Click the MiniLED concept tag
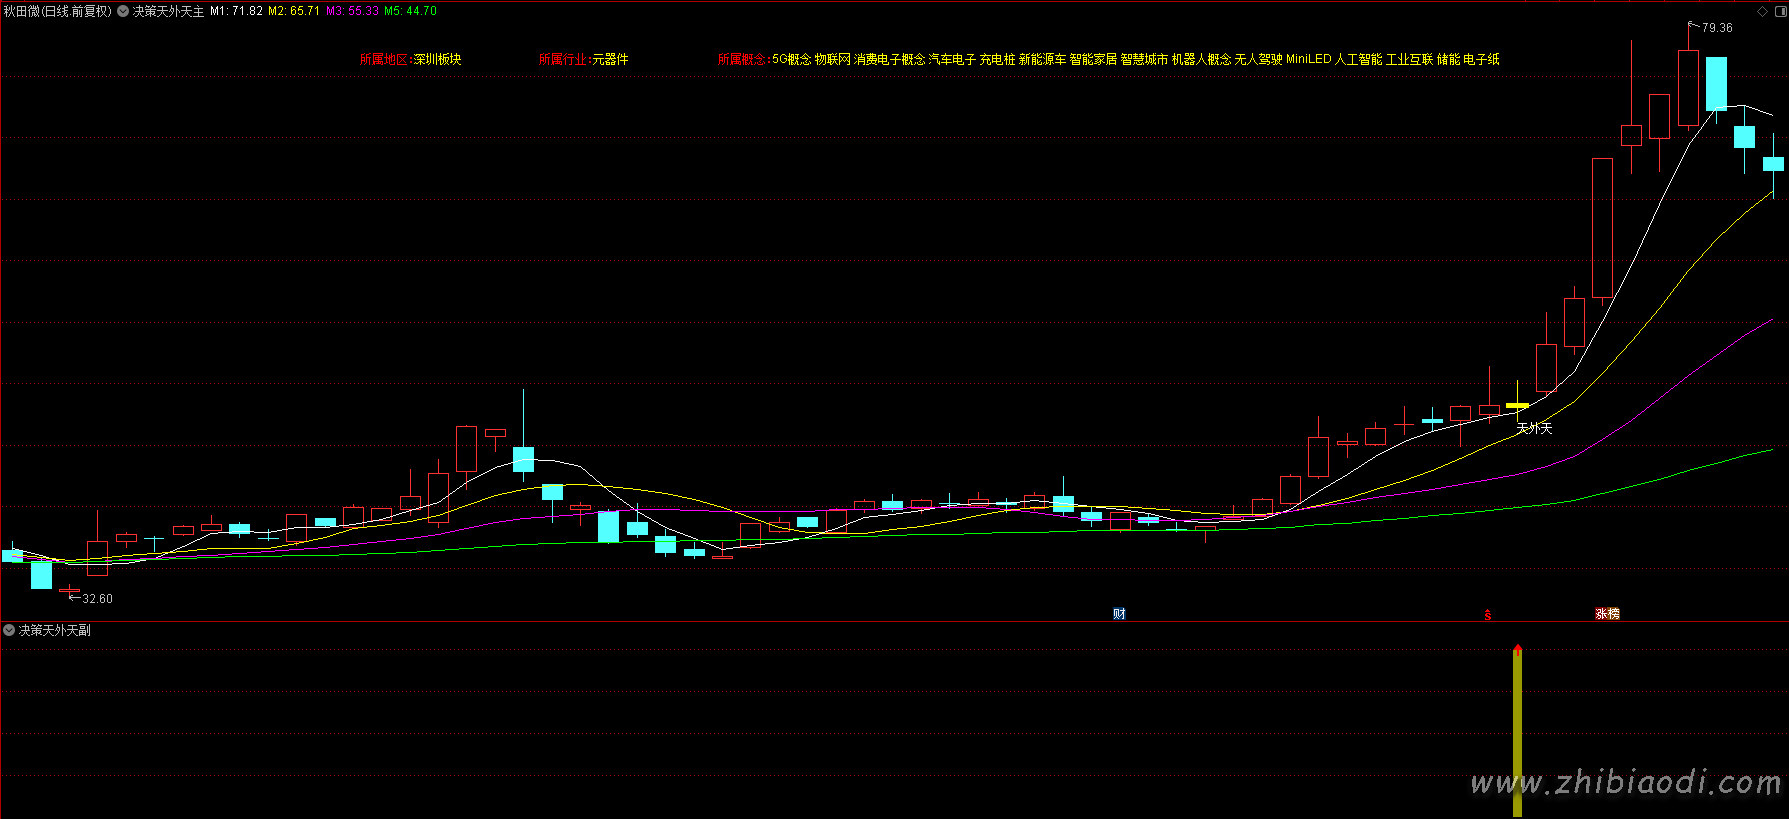This screenshot has width=1789, height=819. (1308, 60)
